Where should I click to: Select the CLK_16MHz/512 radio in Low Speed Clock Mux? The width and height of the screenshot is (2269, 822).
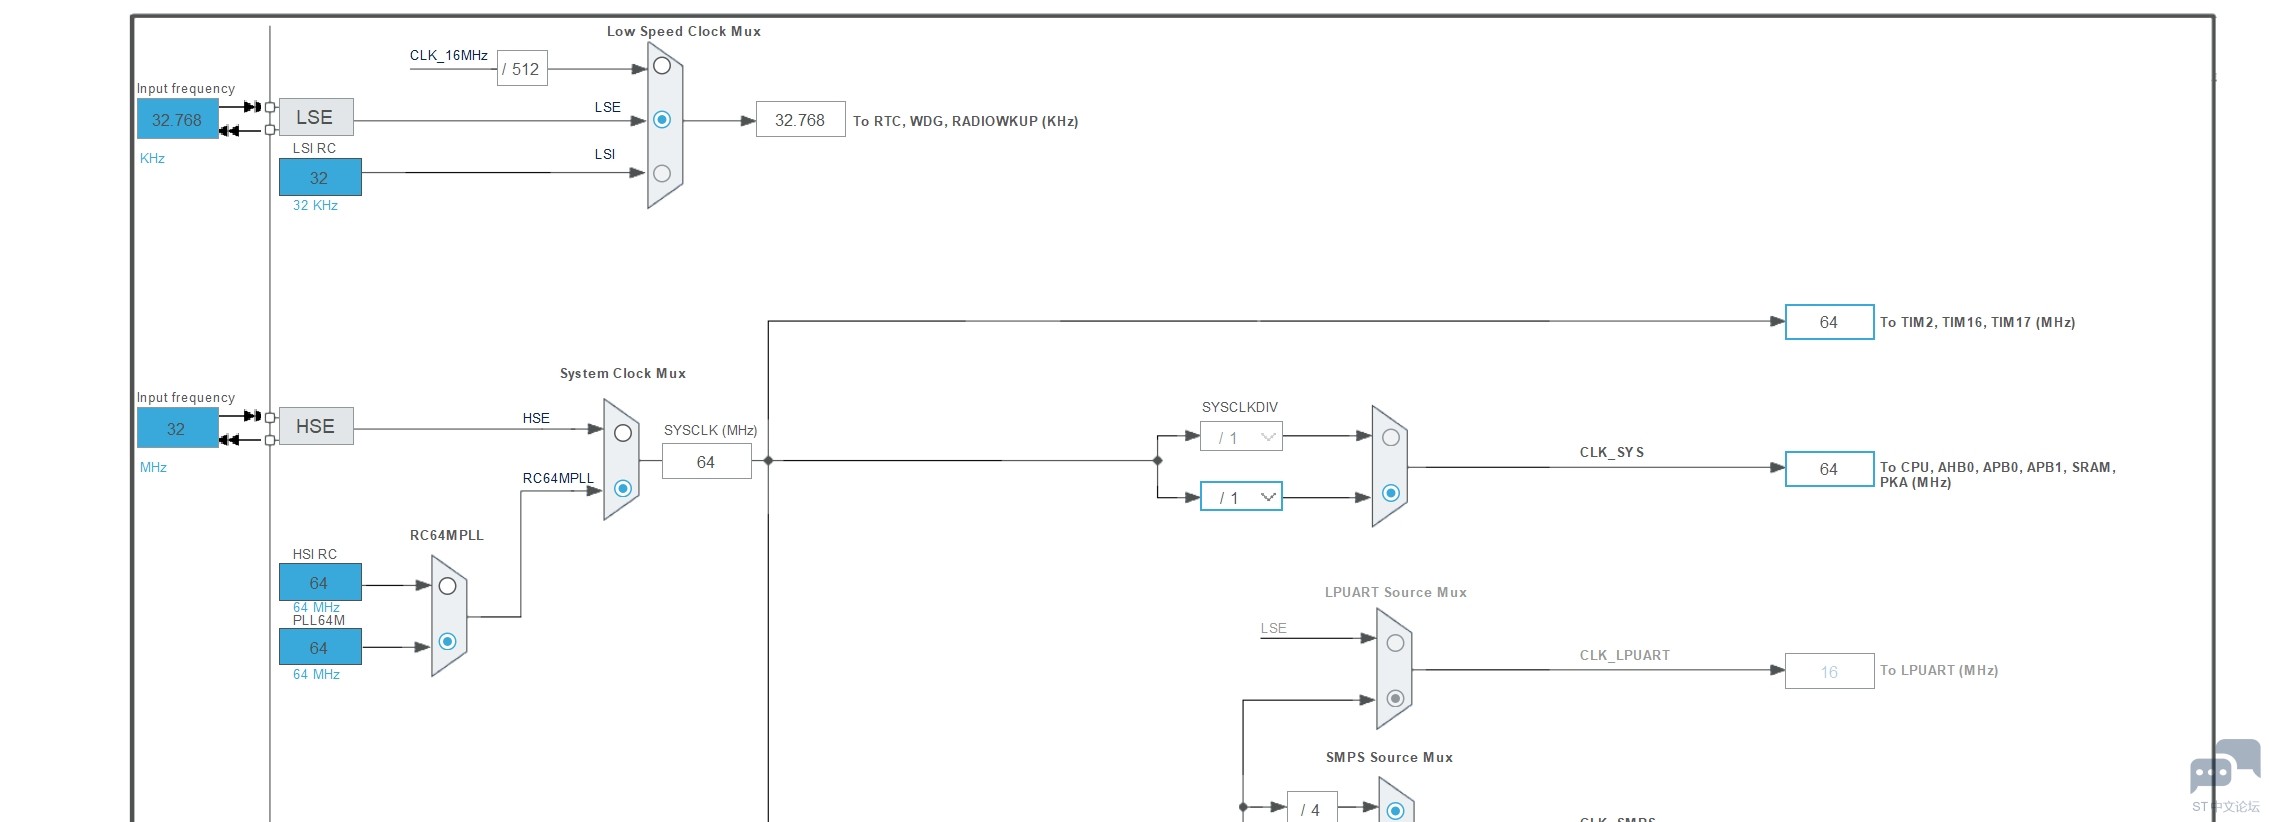point(662,66)
